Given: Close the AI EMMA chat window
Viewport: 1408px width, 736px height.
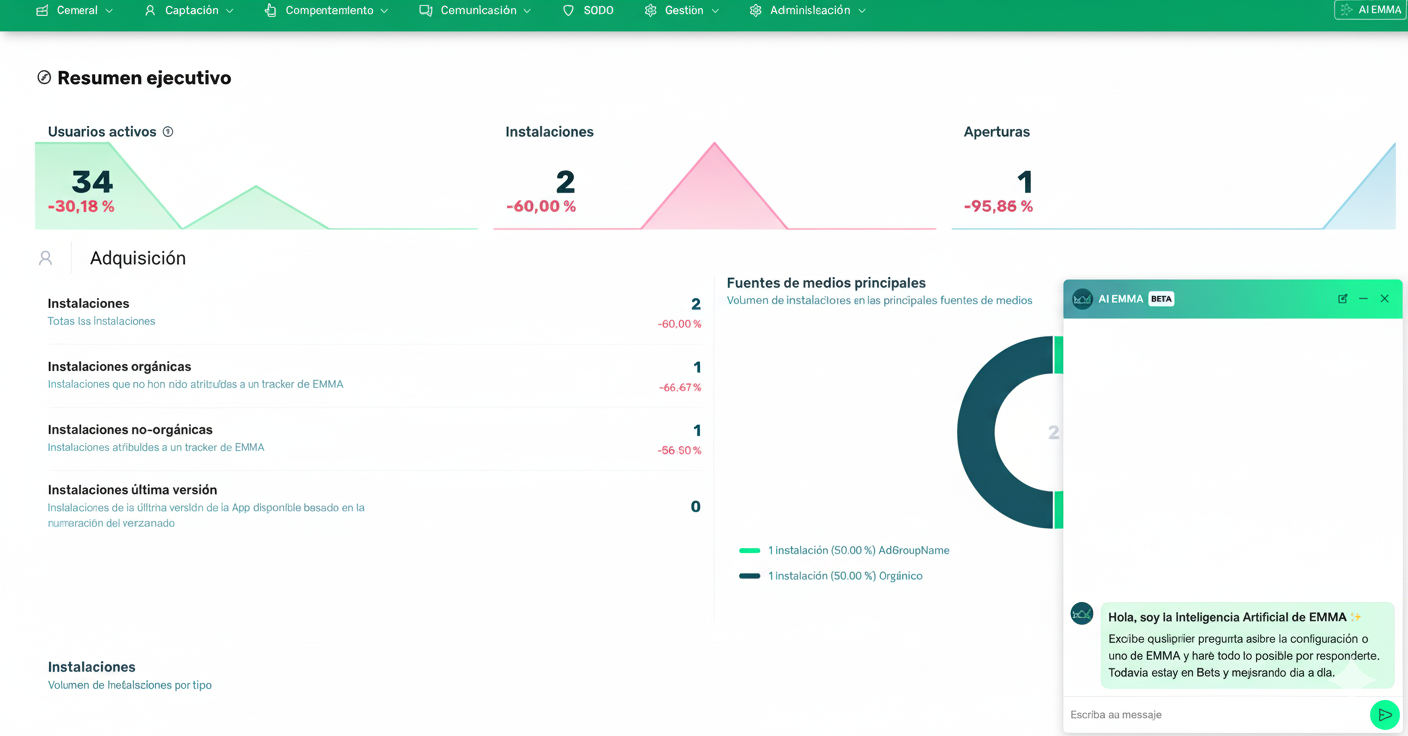Looking at the screenshot, I should [x=1385, y=299].
